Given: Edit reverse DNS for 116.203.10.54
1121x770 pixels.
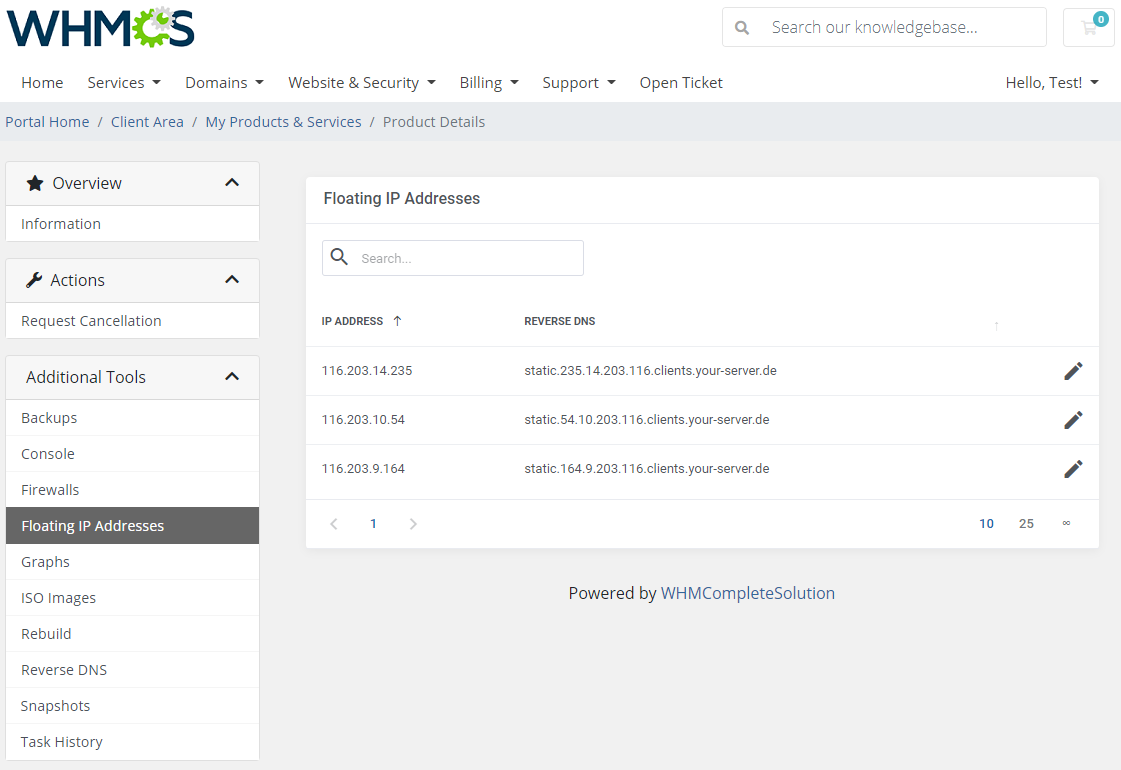Looking at the screenshot, I should 1073,420.
